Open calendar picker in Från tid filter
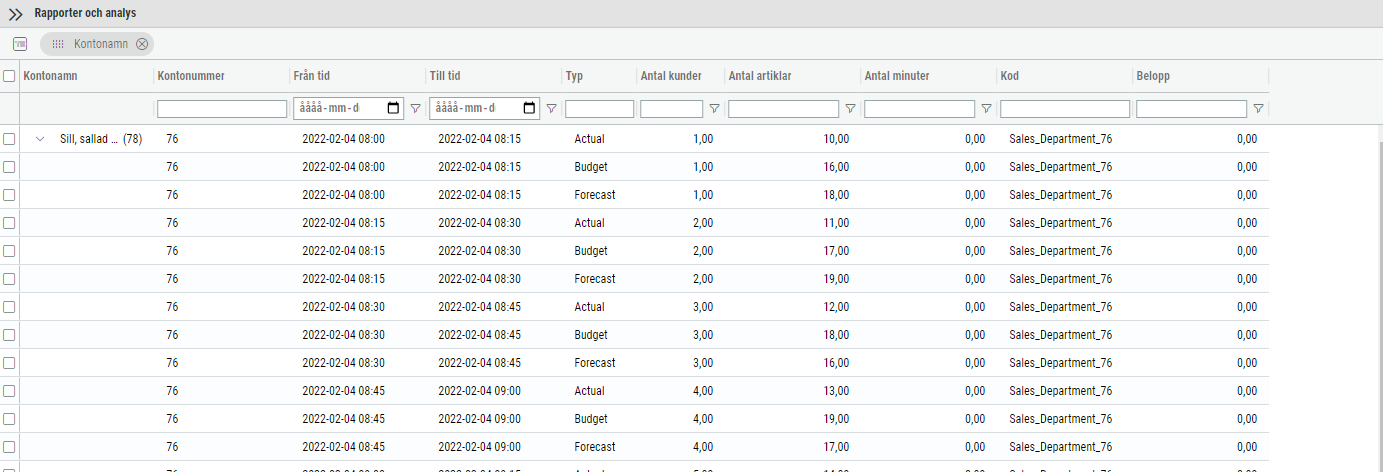This screenshot has height=472, width=1383. click(x=393, y=108)
